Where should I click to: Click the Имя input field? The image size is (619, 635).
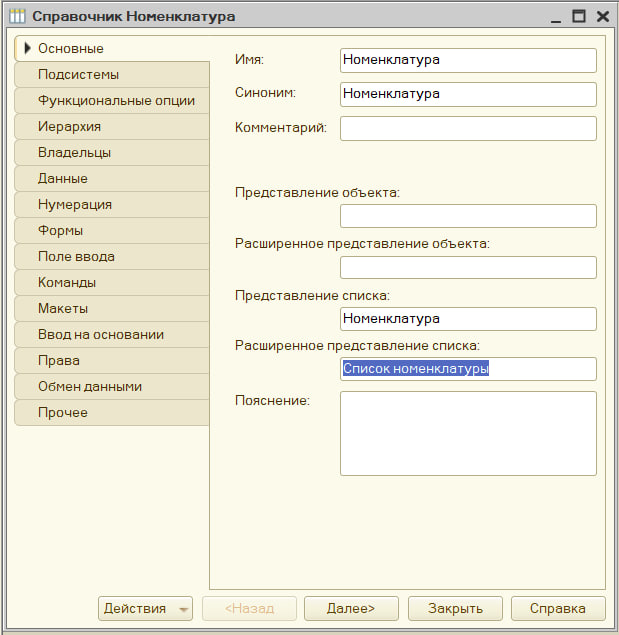[x=468, y=60]
